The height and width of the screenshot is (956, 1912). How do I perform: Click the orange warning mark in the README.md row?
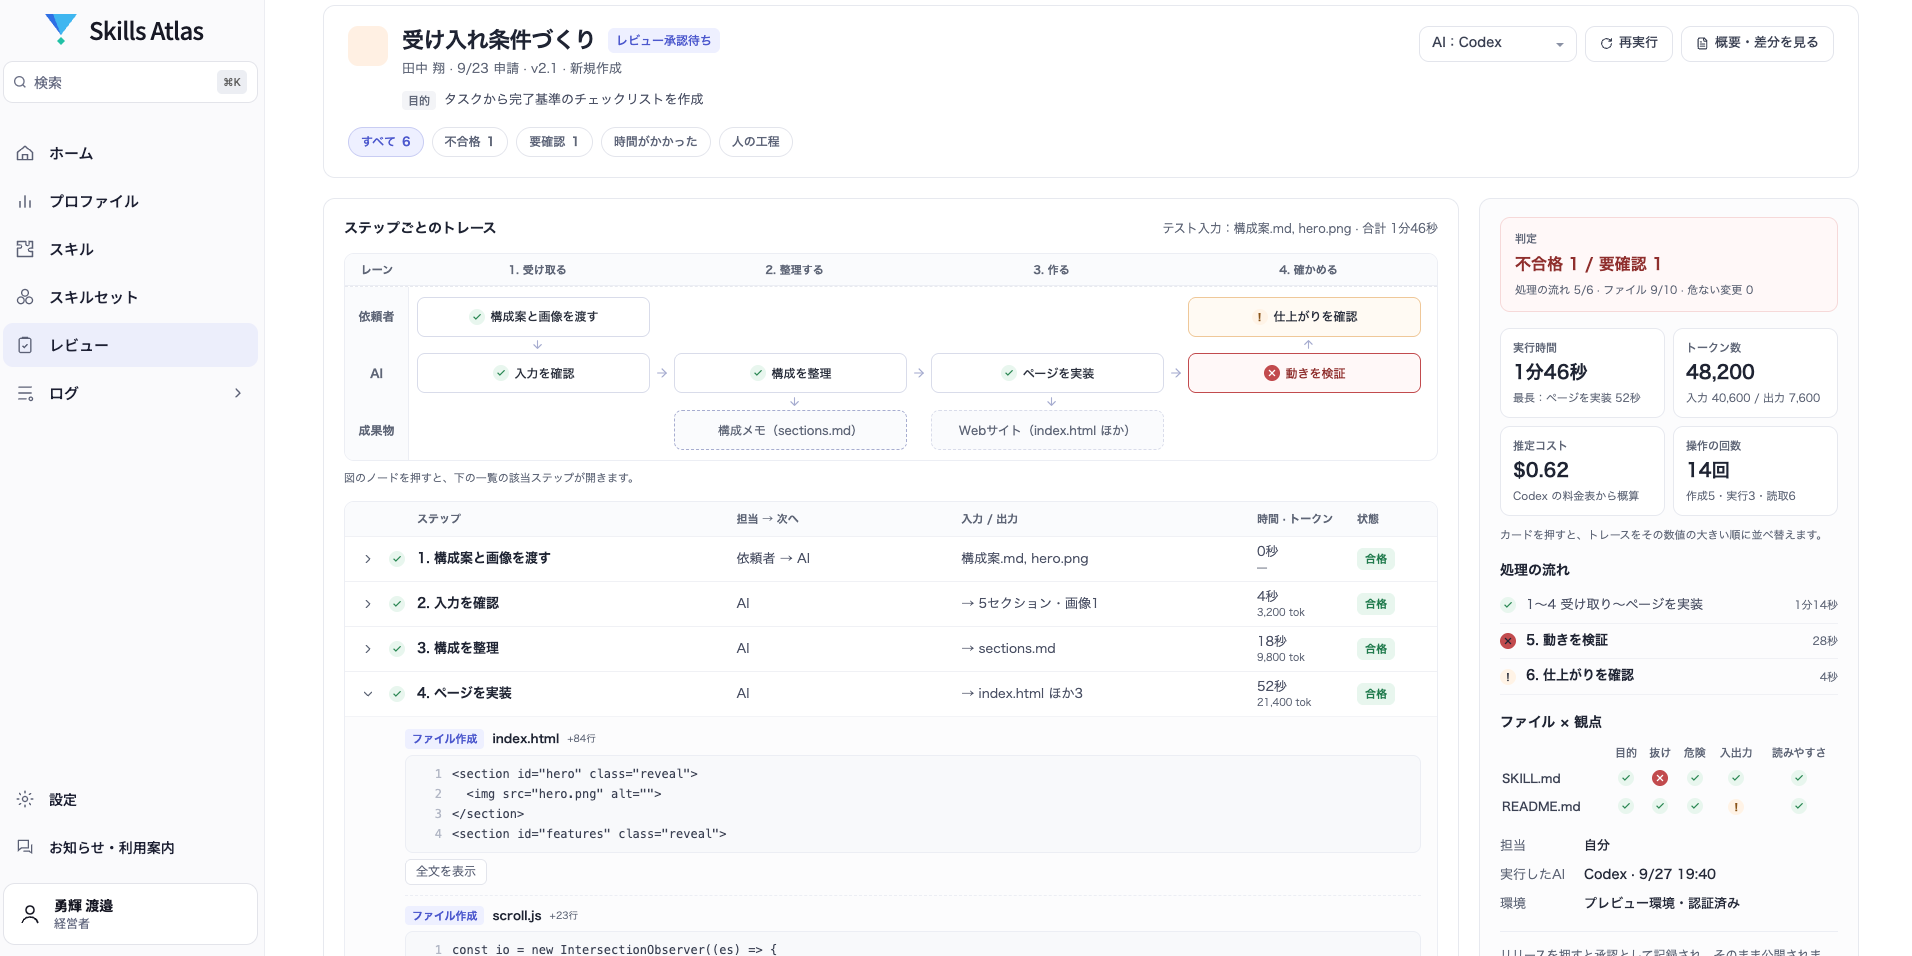pyautogui.click(x=1736, y=807)
